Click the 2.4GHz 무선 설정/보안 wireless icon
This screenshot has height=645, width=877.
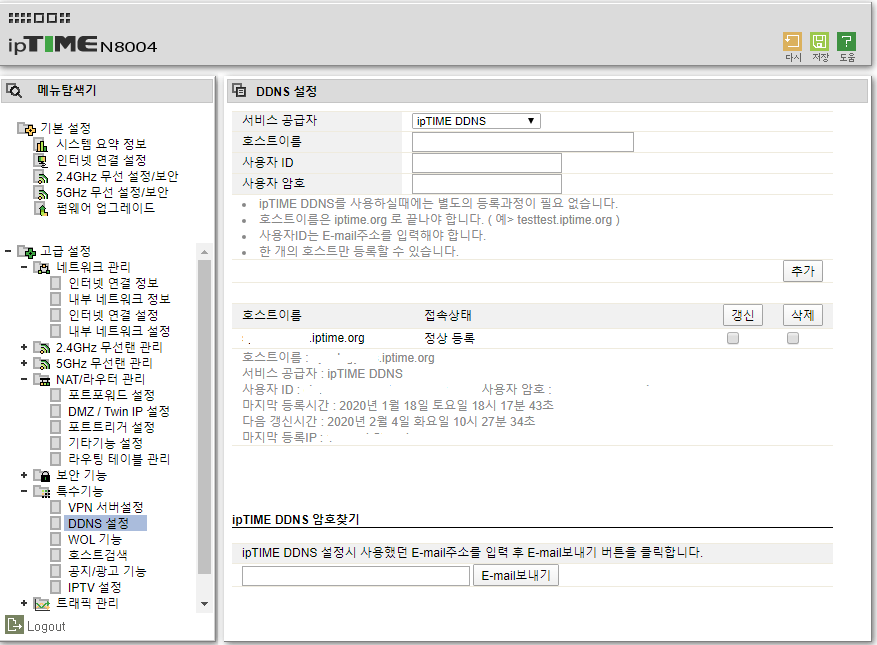click(x=41, y=177)
